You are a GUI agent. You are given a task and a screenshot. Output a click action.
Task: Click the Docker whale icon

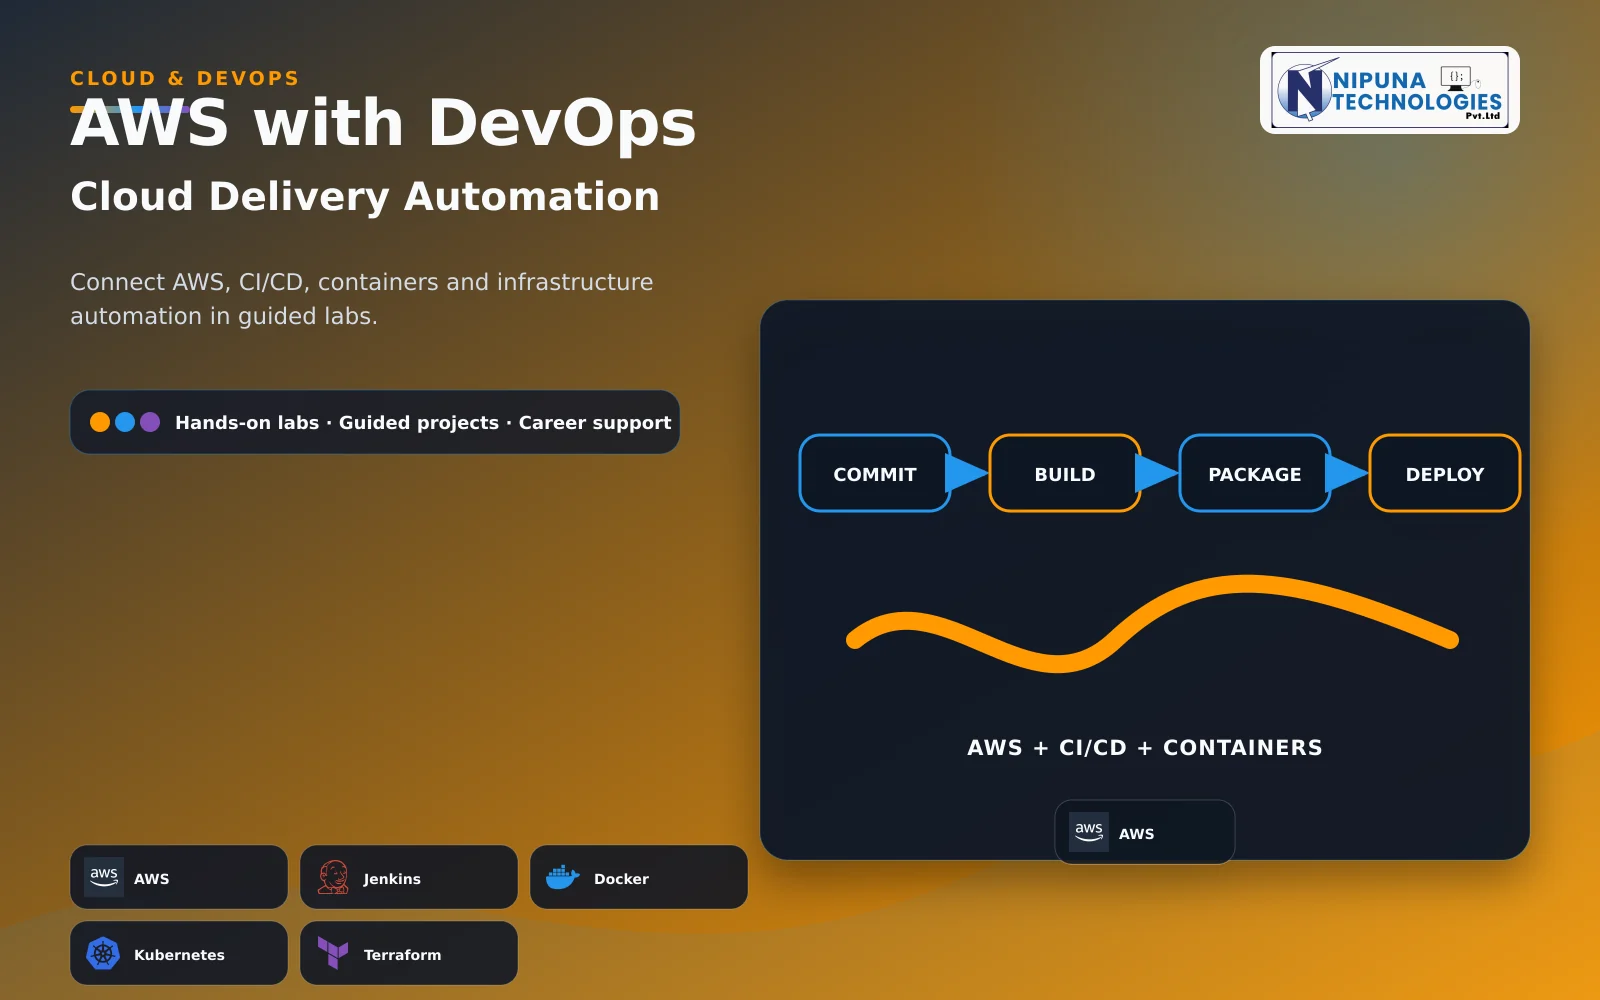[x=563, y=877]
